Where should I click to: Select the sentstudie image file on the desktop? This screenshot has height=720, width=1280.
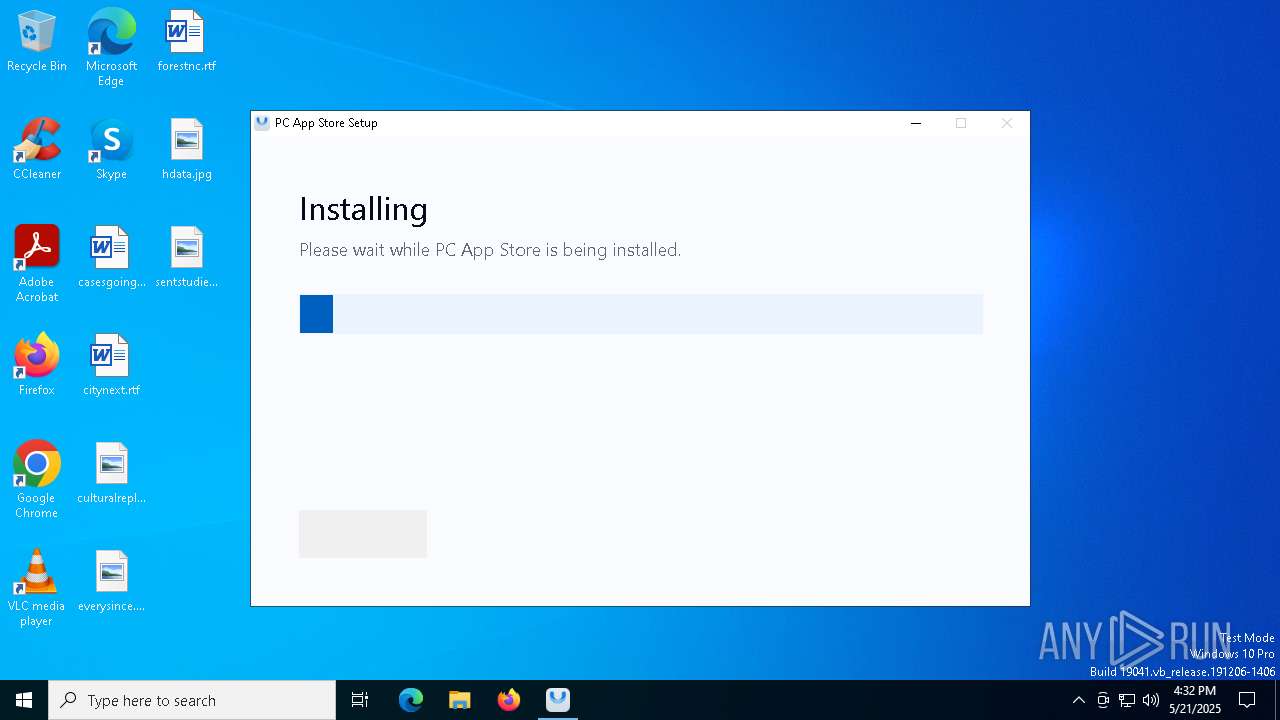tap(186, 257)
